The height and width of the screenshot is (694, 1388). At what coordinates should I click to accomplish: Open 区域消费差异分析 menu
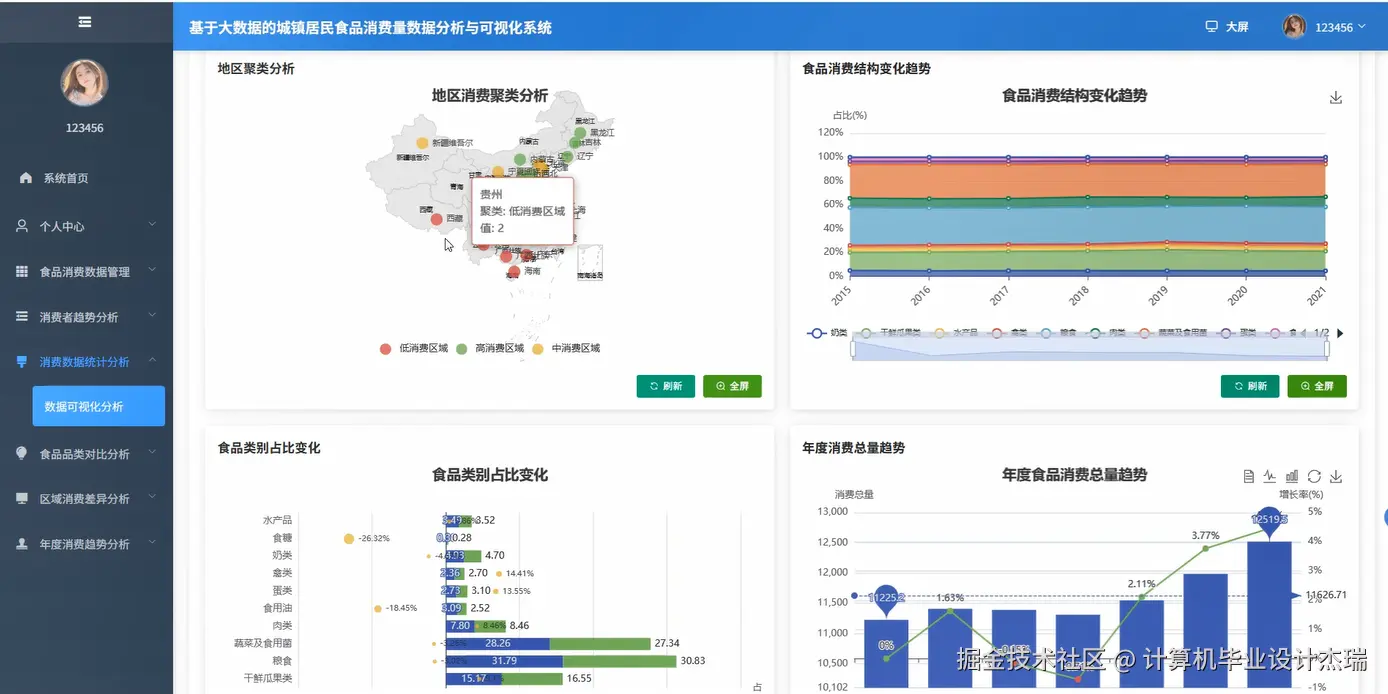point(86,498)
